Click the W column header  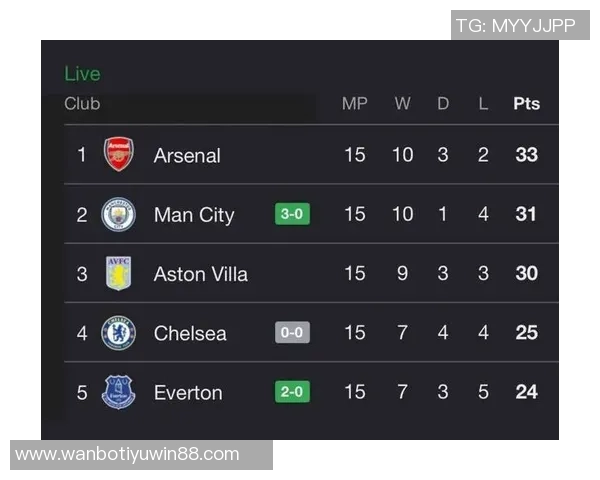(x=402, y=104)
